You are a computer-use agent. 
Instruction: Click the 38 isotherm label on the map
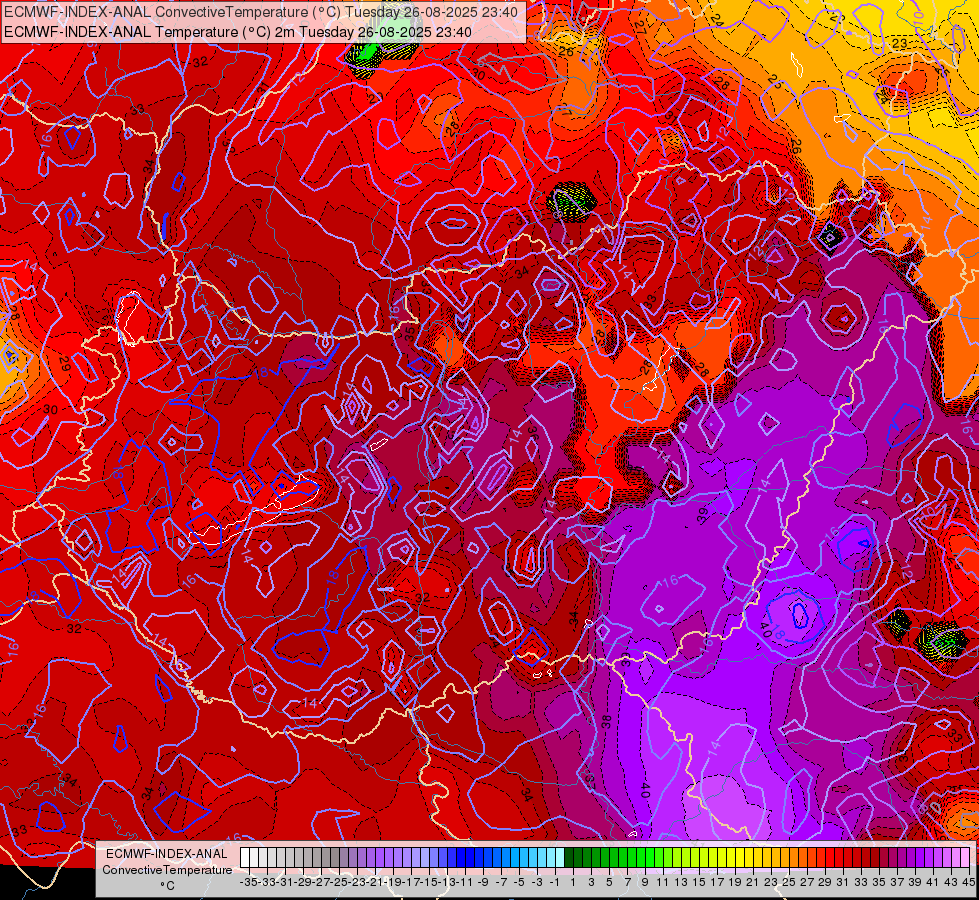(x=607, y=723)
